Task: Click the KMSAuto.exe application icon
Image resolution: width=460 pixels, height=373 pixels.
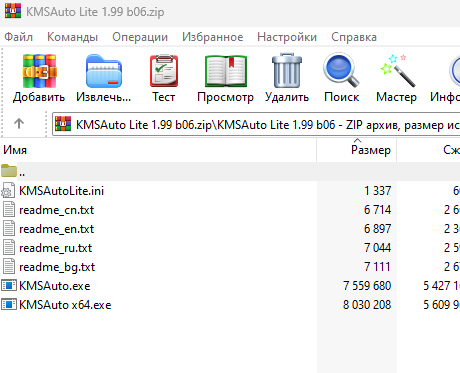Action: pyautogui.click(x=9, y=286)
